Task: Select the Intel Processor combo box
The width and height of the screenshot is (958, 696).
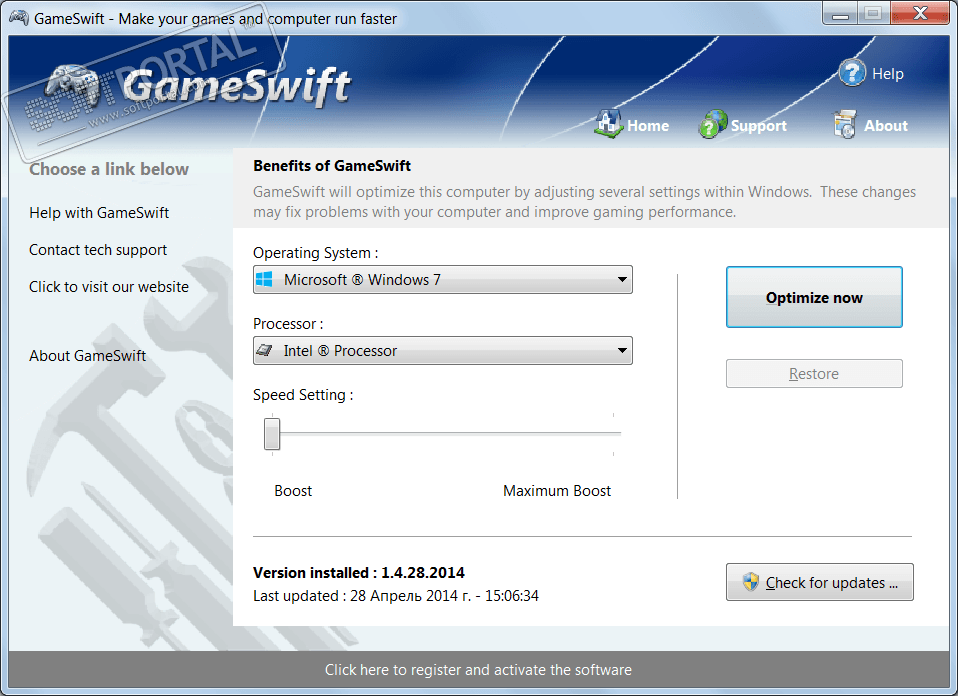Action: click(442, 351)
